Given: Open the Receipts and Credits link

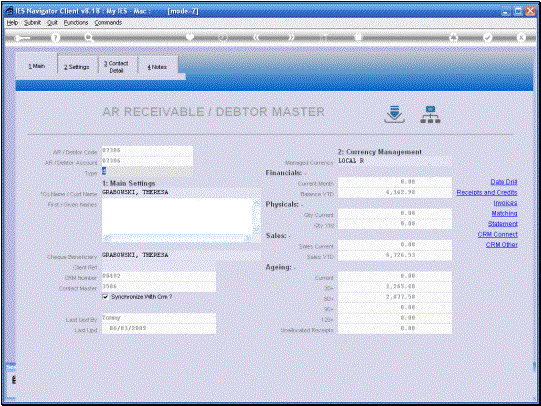Looking at the screenshot, I should point(487,192).
